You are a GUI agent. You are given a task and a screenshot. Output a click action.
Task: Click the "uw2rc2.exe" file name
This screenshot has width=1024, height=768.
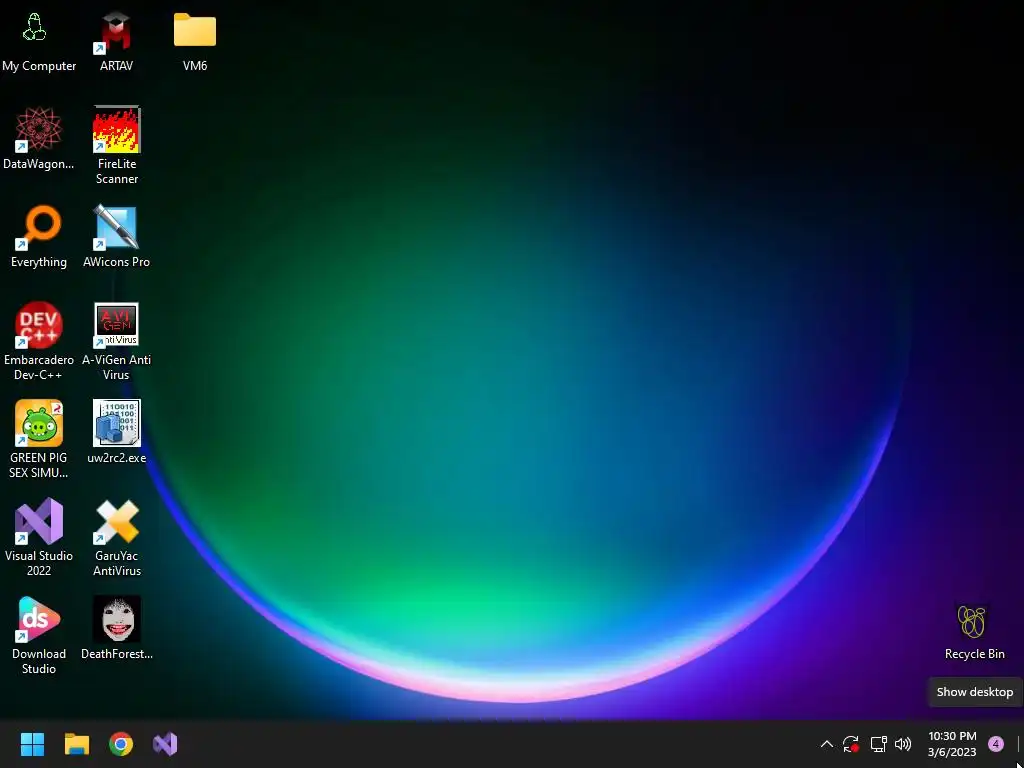[x=116, y=458]
